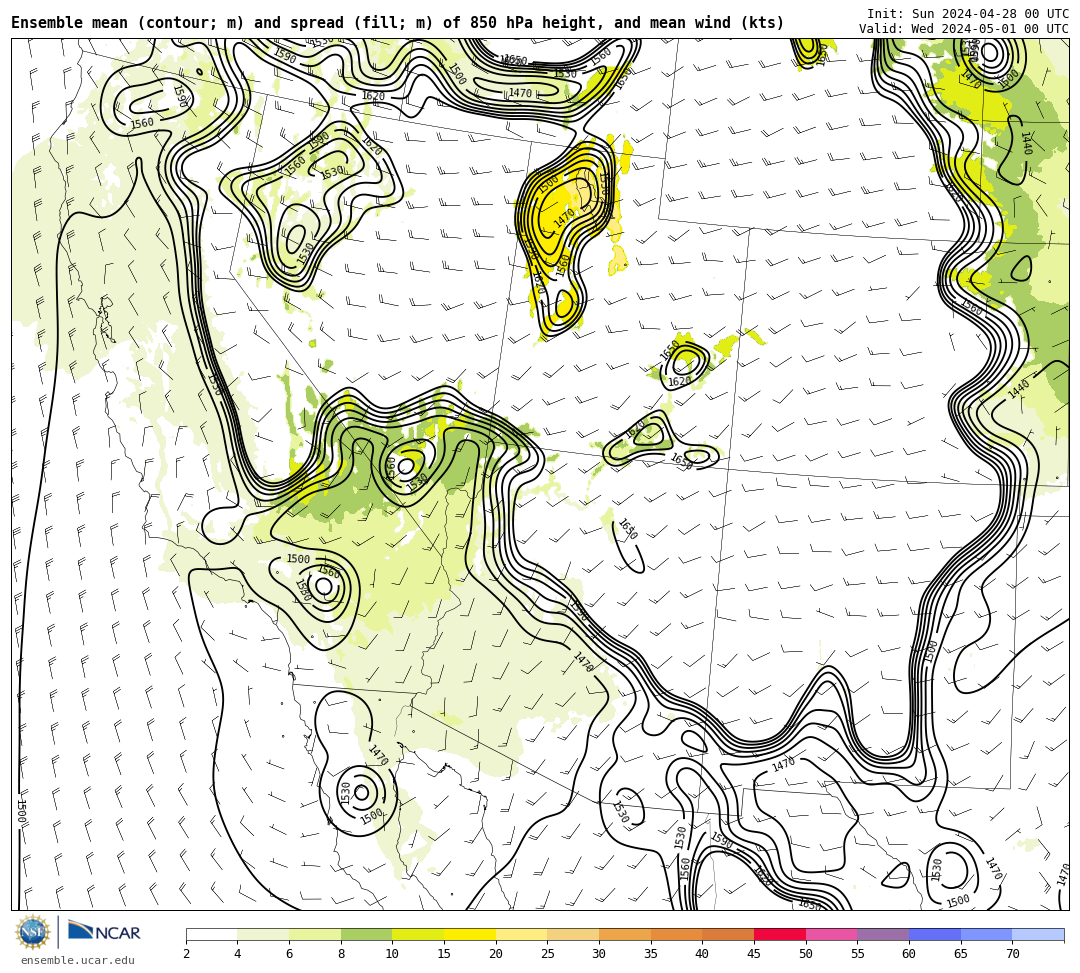Viewport: 1080px width, 973px height.
Task: Click the colorbar tick label '60'
Action: [x=909, y=954]
